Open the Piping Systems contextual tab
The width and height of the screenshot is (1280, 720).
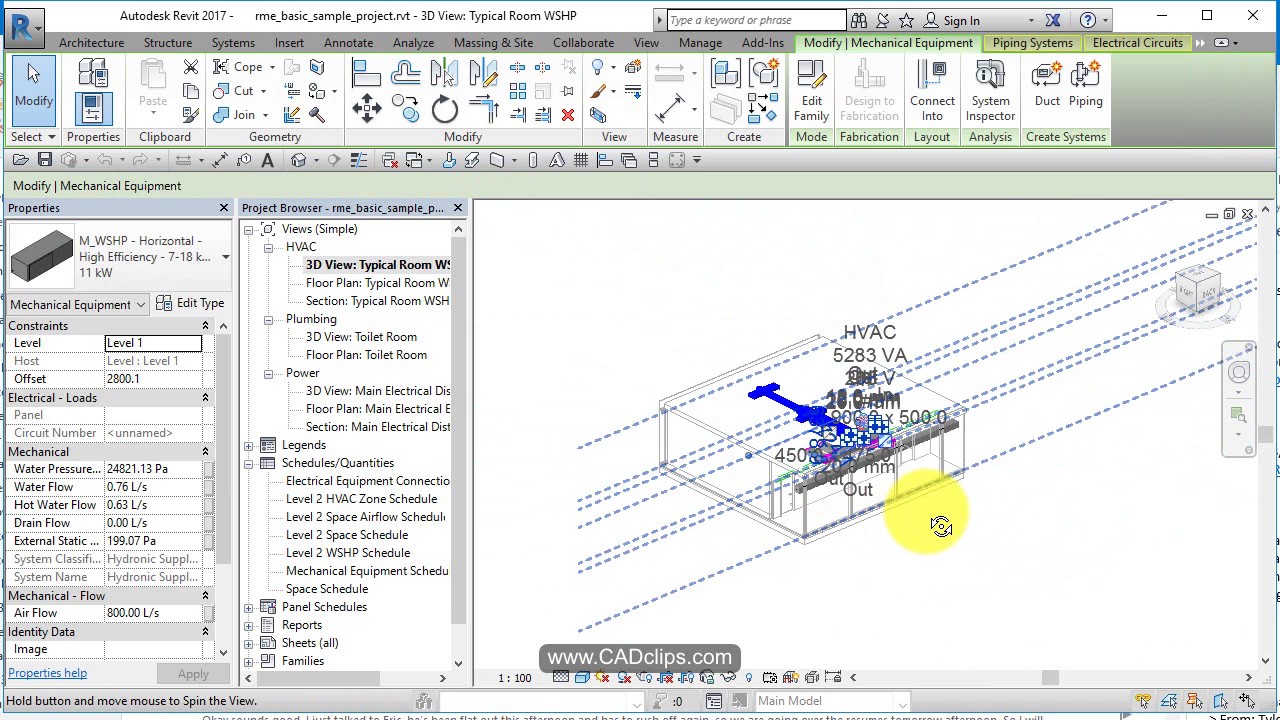[1033, 42]
